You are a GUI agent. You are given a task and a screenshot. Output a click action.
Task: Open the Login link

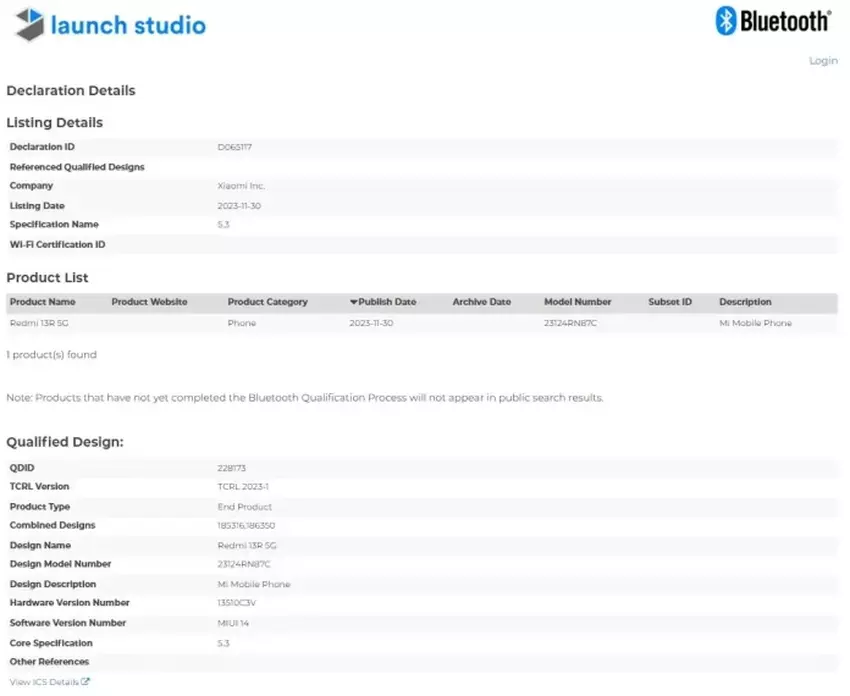point(822,61)
